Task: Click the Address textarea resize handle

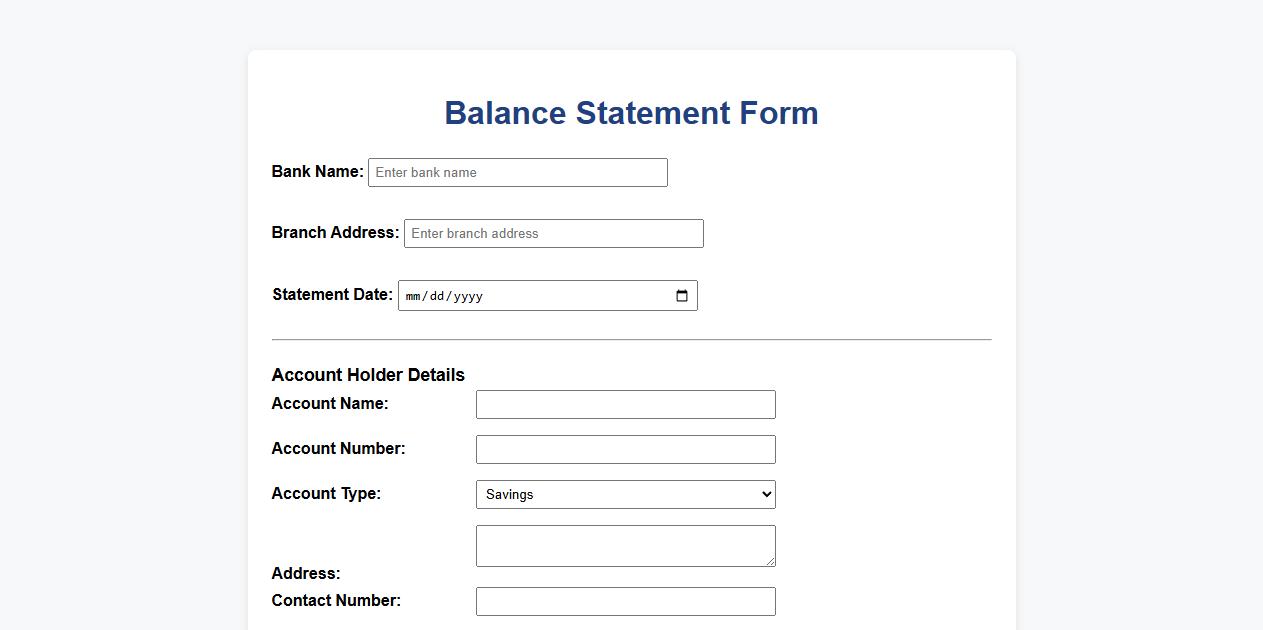Action: pyautogui.click(x=771, y=562)
